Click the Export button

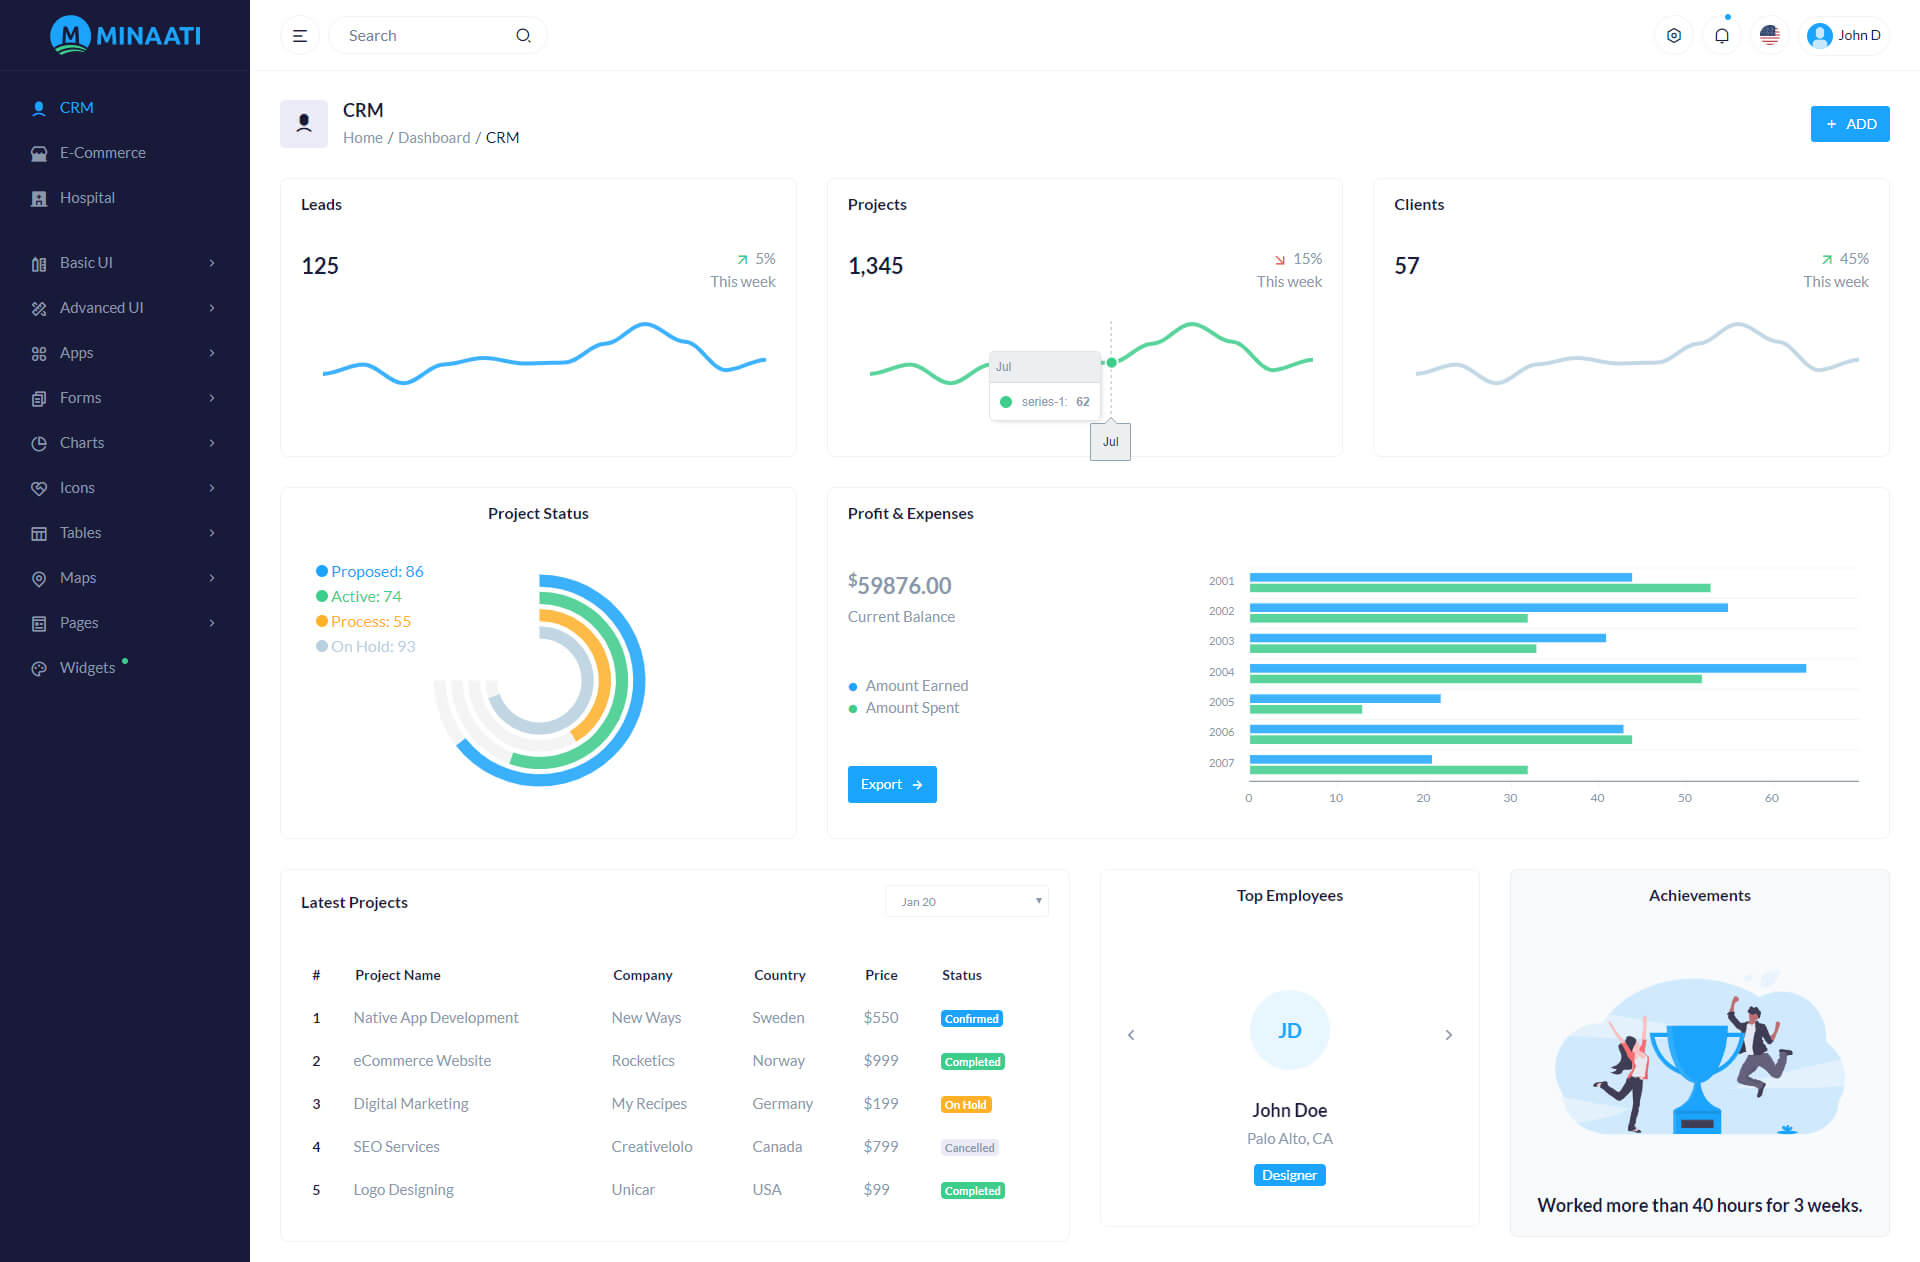coord(891,784)
